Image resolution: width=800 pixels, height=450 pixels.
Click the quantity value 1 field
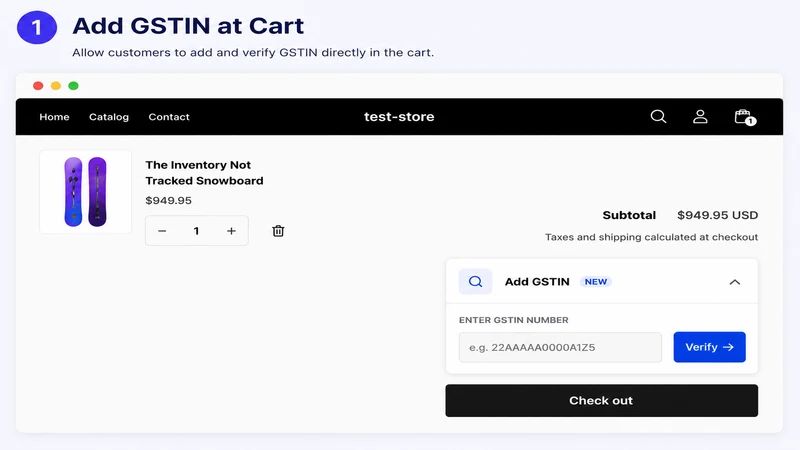pos(196,231)
